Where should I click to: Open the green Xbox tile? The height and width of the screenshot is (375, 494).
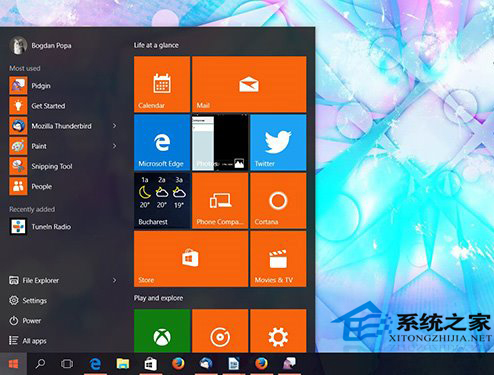pyautogui.click(x=162, y=331)
